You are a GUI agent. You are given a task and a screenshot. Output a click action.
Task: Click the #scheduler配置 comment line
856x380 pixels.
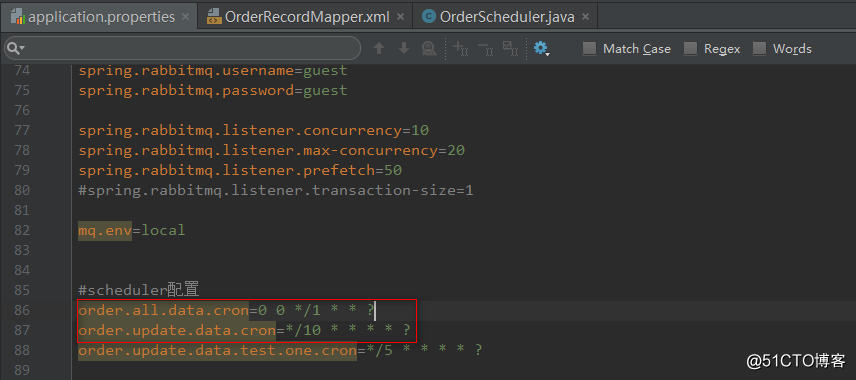(x=139, y=289)
